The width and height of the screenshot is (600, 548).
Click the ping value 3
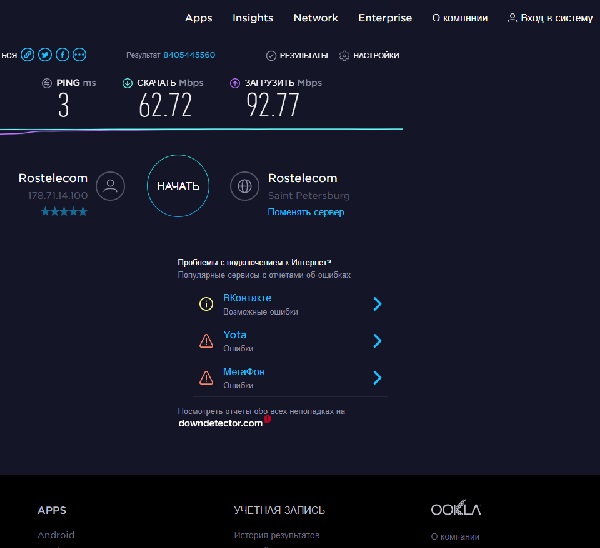click(64, 105)
